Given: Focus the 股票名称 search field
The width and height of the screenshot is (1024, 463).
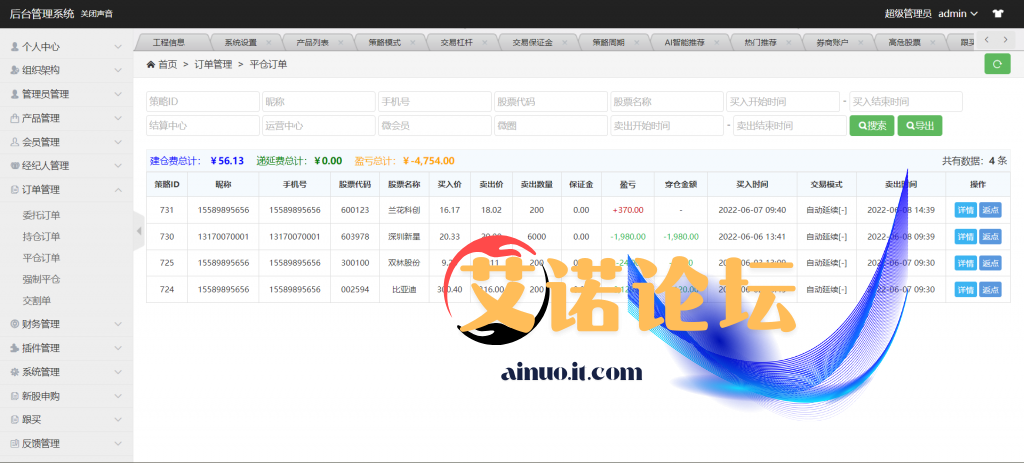Looking at the screenshot, I should pyautogui.click(x=667, y=102).
